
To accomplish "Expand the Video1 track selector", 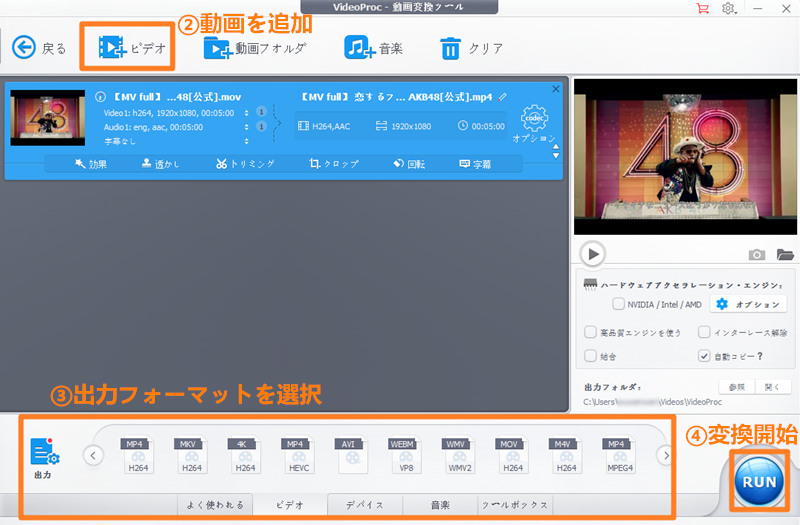I will (x=246, y=113).
